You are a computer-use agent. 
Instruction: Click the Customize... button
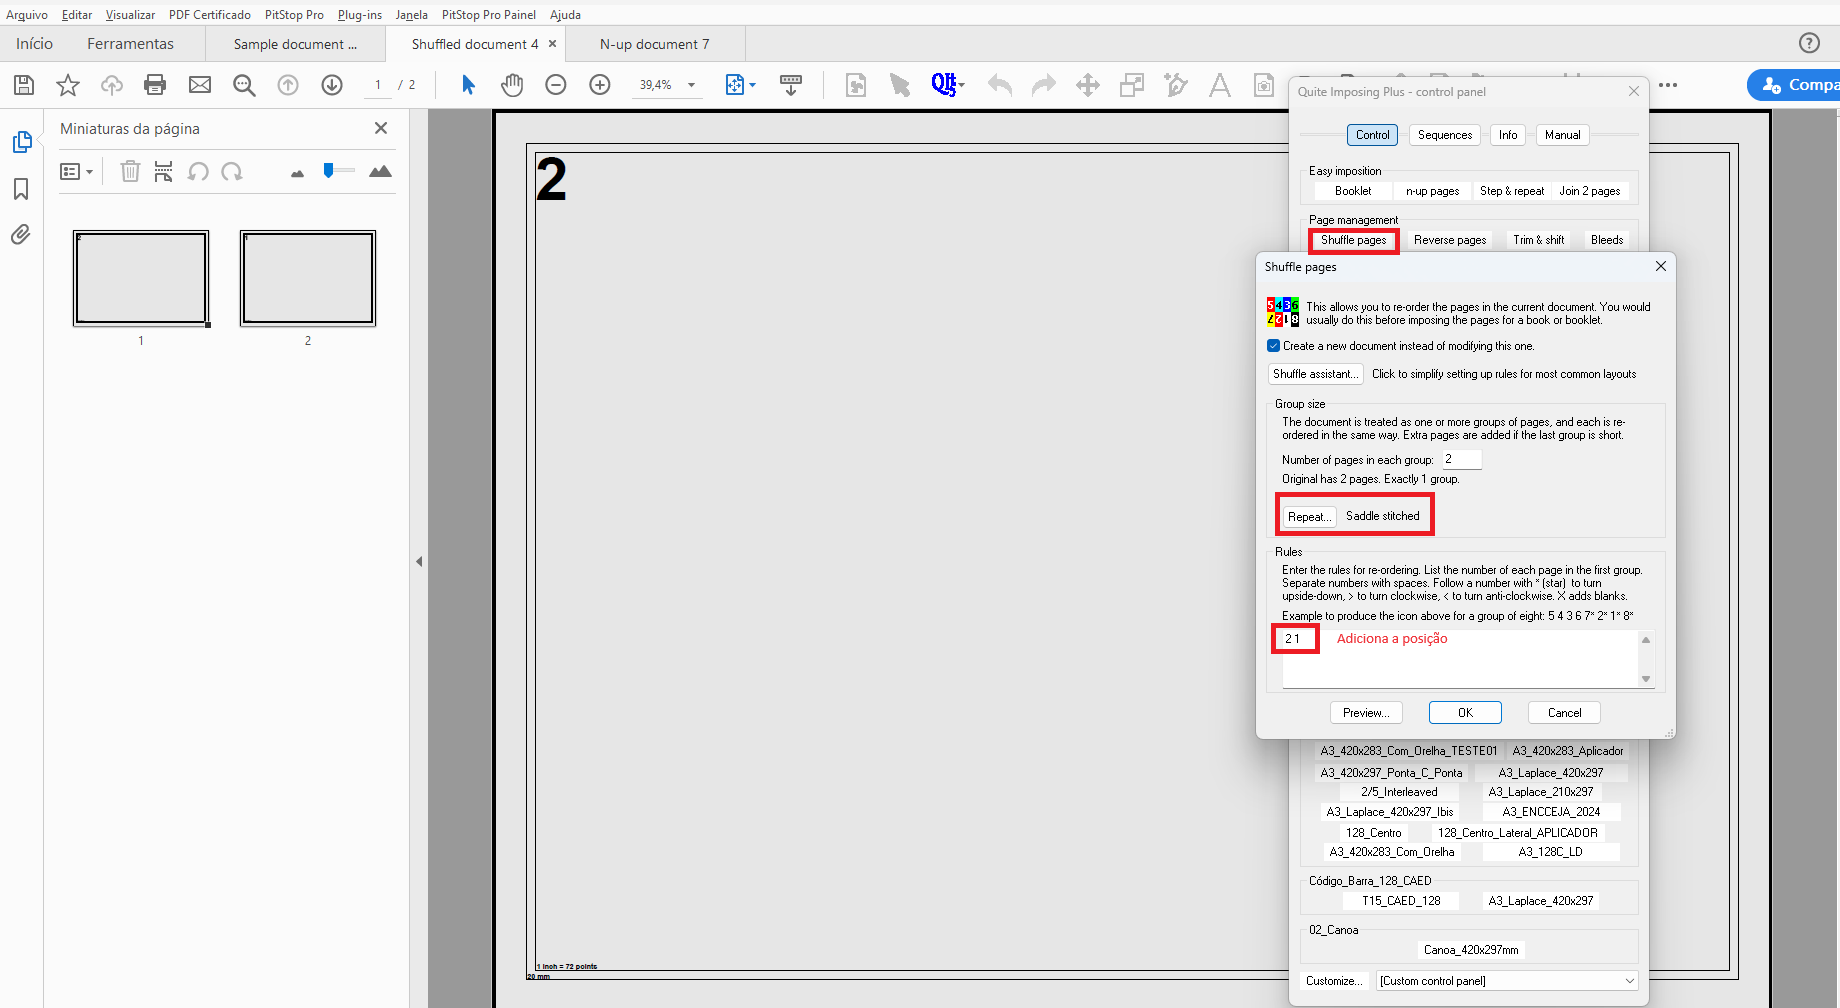tap(1334, 981)
